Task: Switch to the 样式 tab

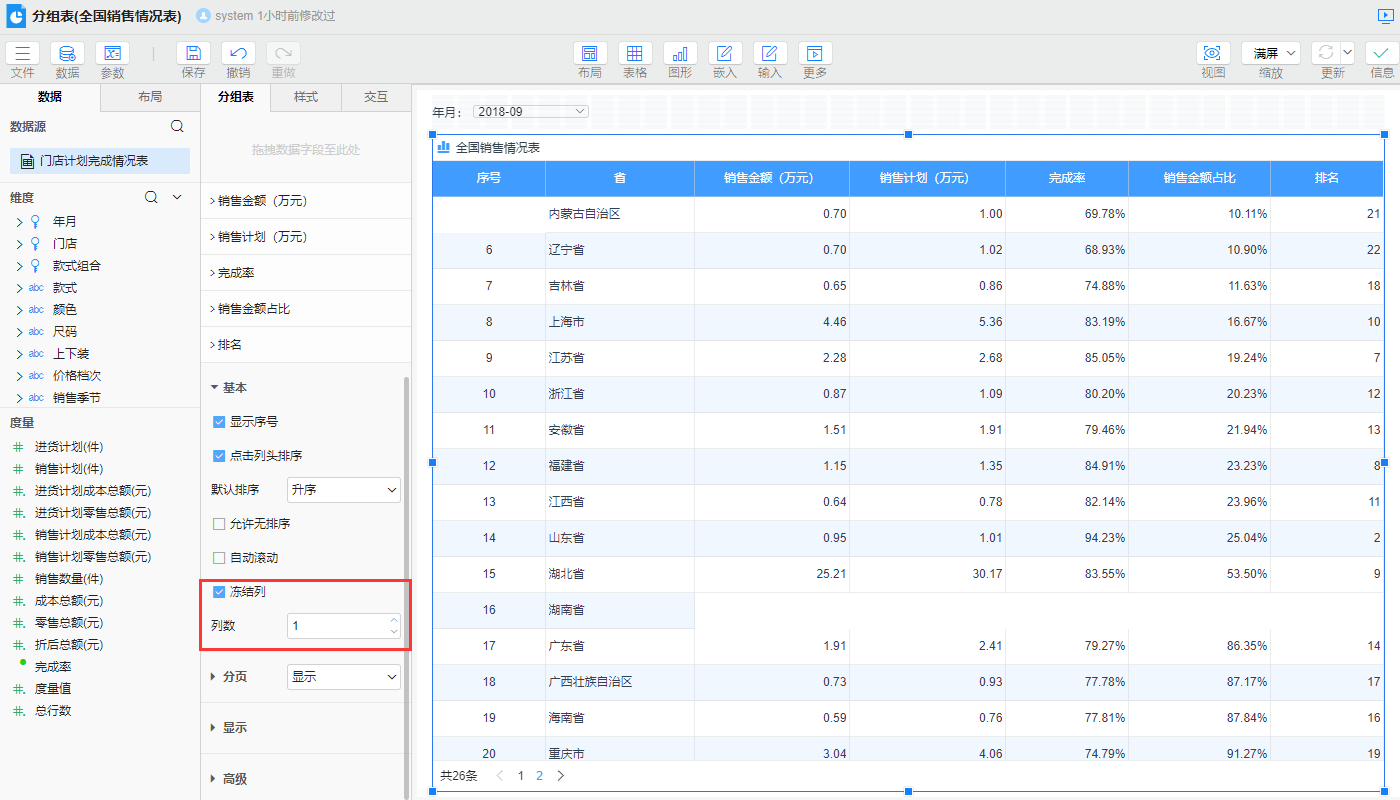Action: (306, 97)
